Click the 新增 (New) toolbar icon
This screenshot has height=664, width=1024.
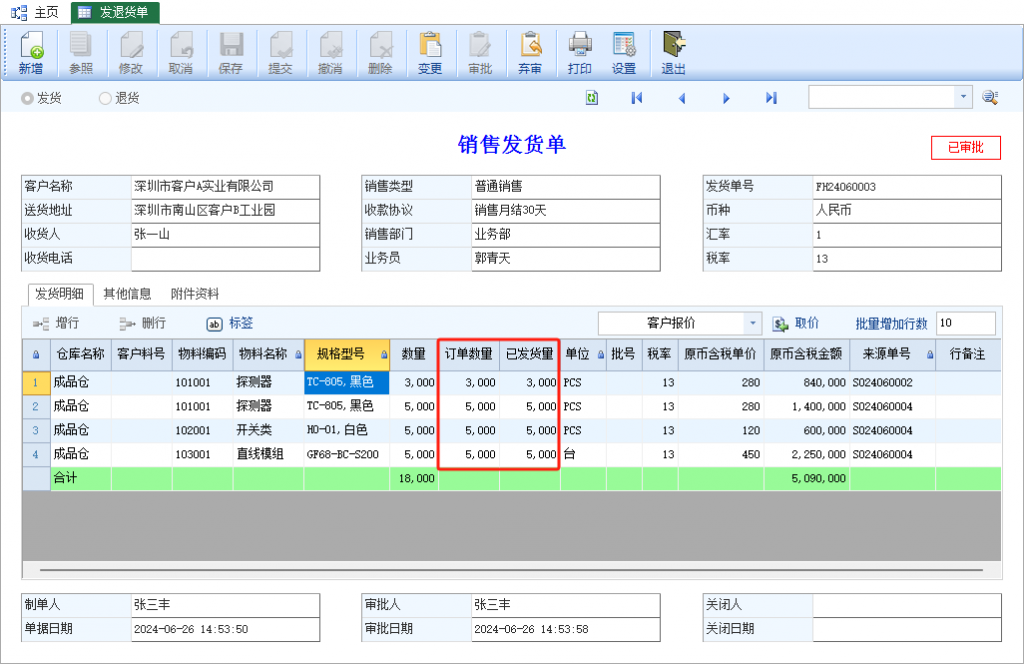pyautogui.click(x=30, y=52)
